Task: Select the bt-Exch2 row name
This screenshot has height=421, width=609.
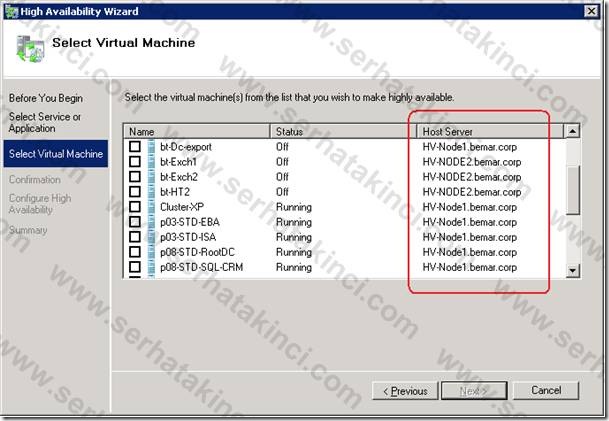Action: [x=179, y=177]
